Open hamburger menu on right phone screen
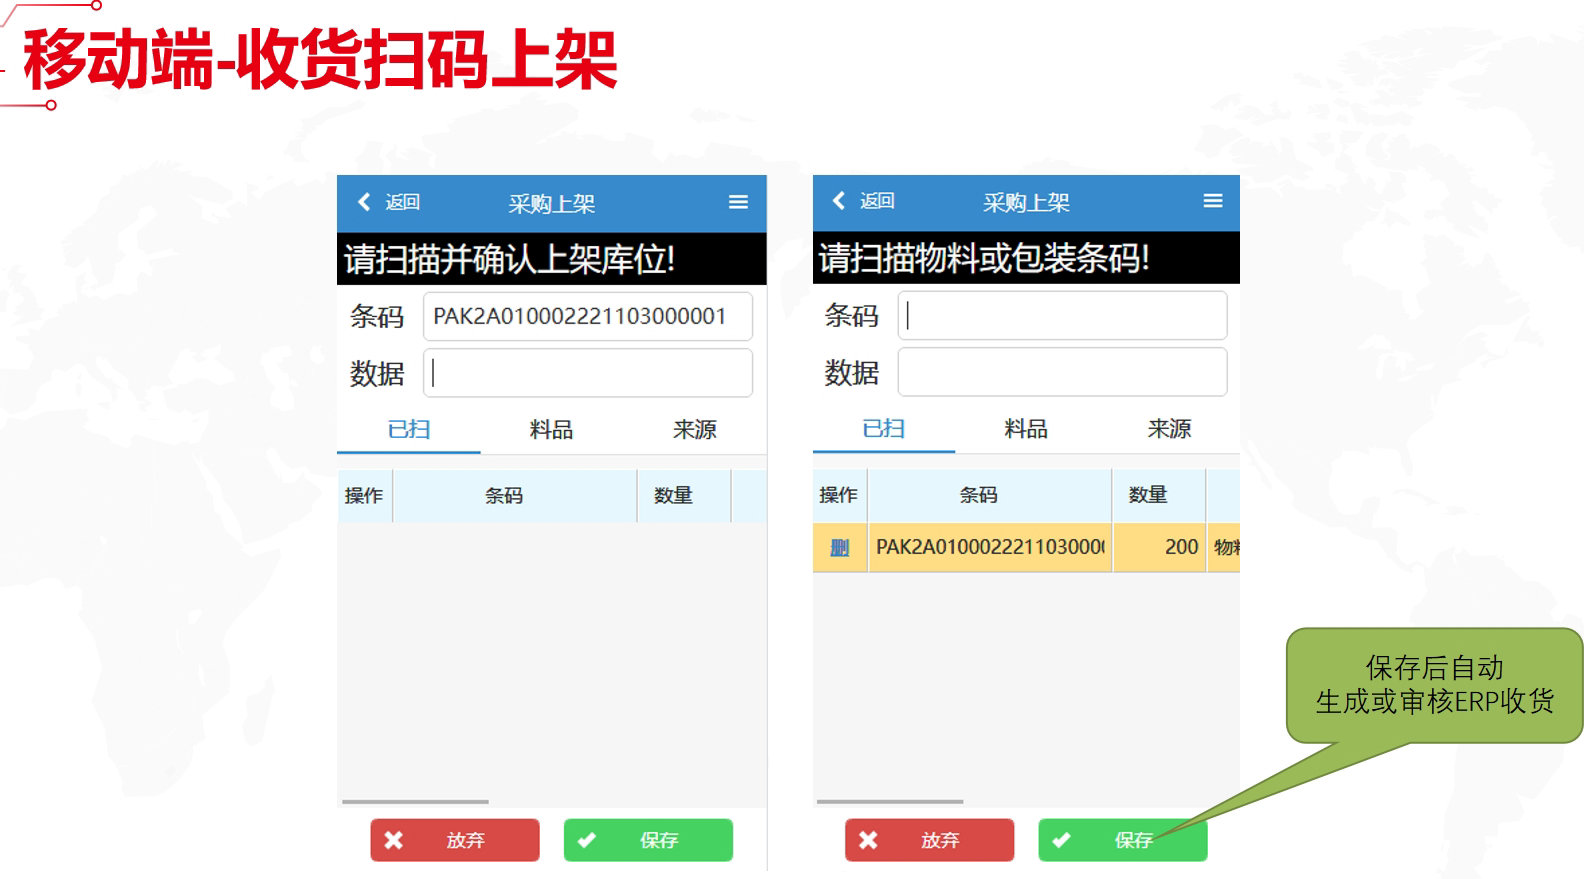1584x879 pixels. click(1212, 201)
